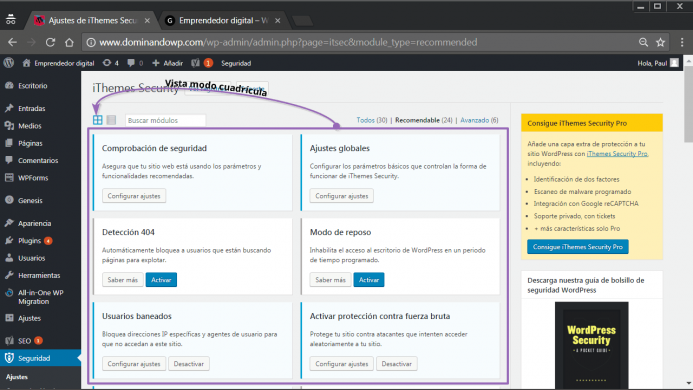Image resolution: width=693 pixels, height=390 pixels.
Task: Click the Ajustes globales card title
Action: (x=339, y=148)
